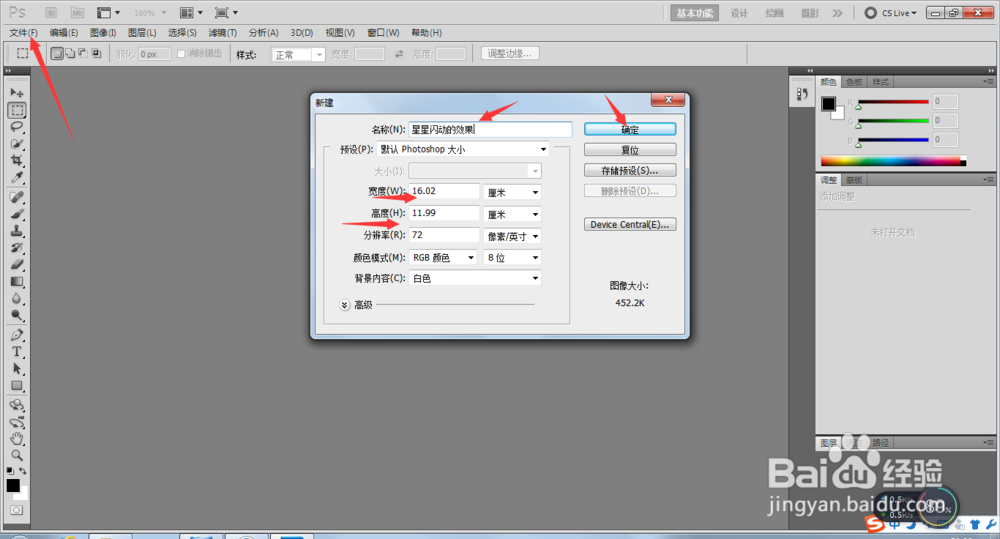1000x539 pixels.
Task: Select the Zoom tool
Action: (x=17, y=455)
